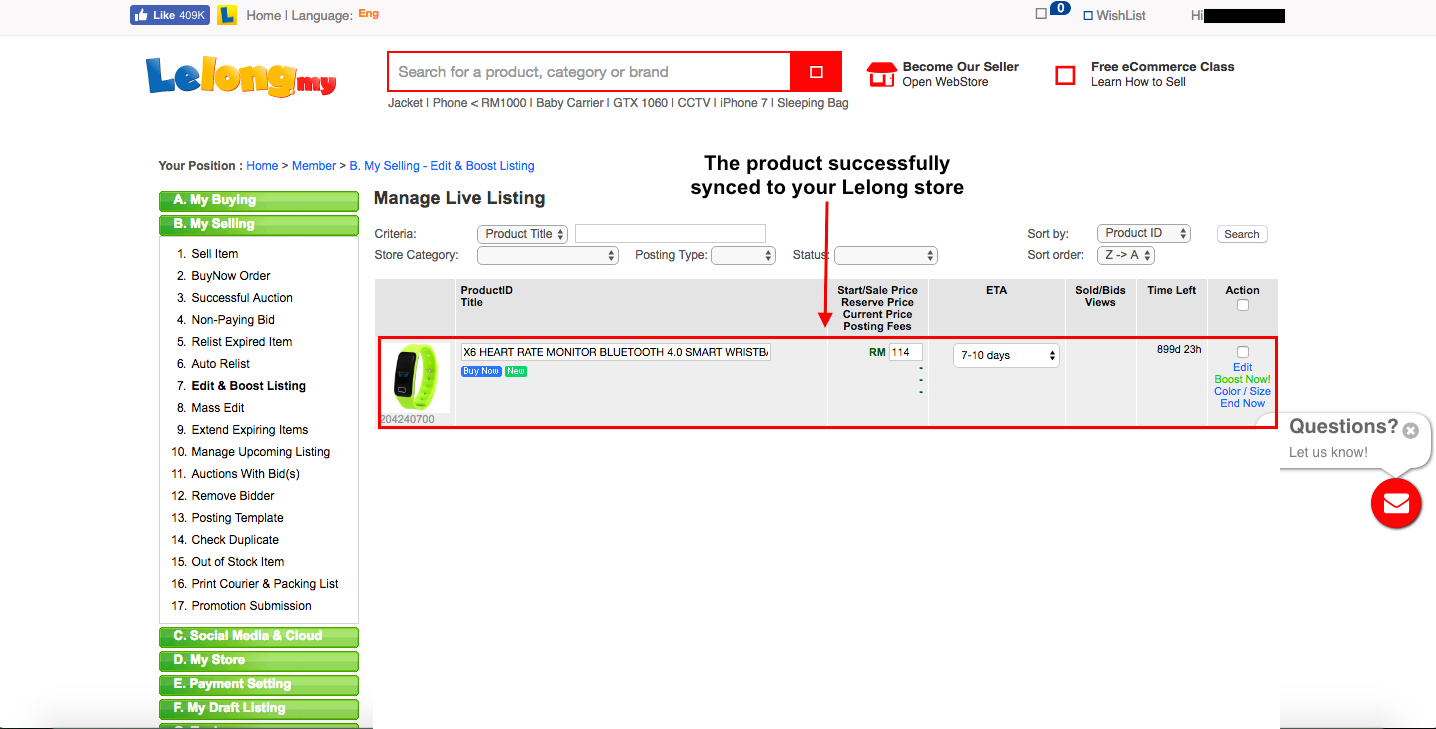Expand the D. My Store section
The height and width of the screenshot is (729, 1436).
[x=258, y=661]
